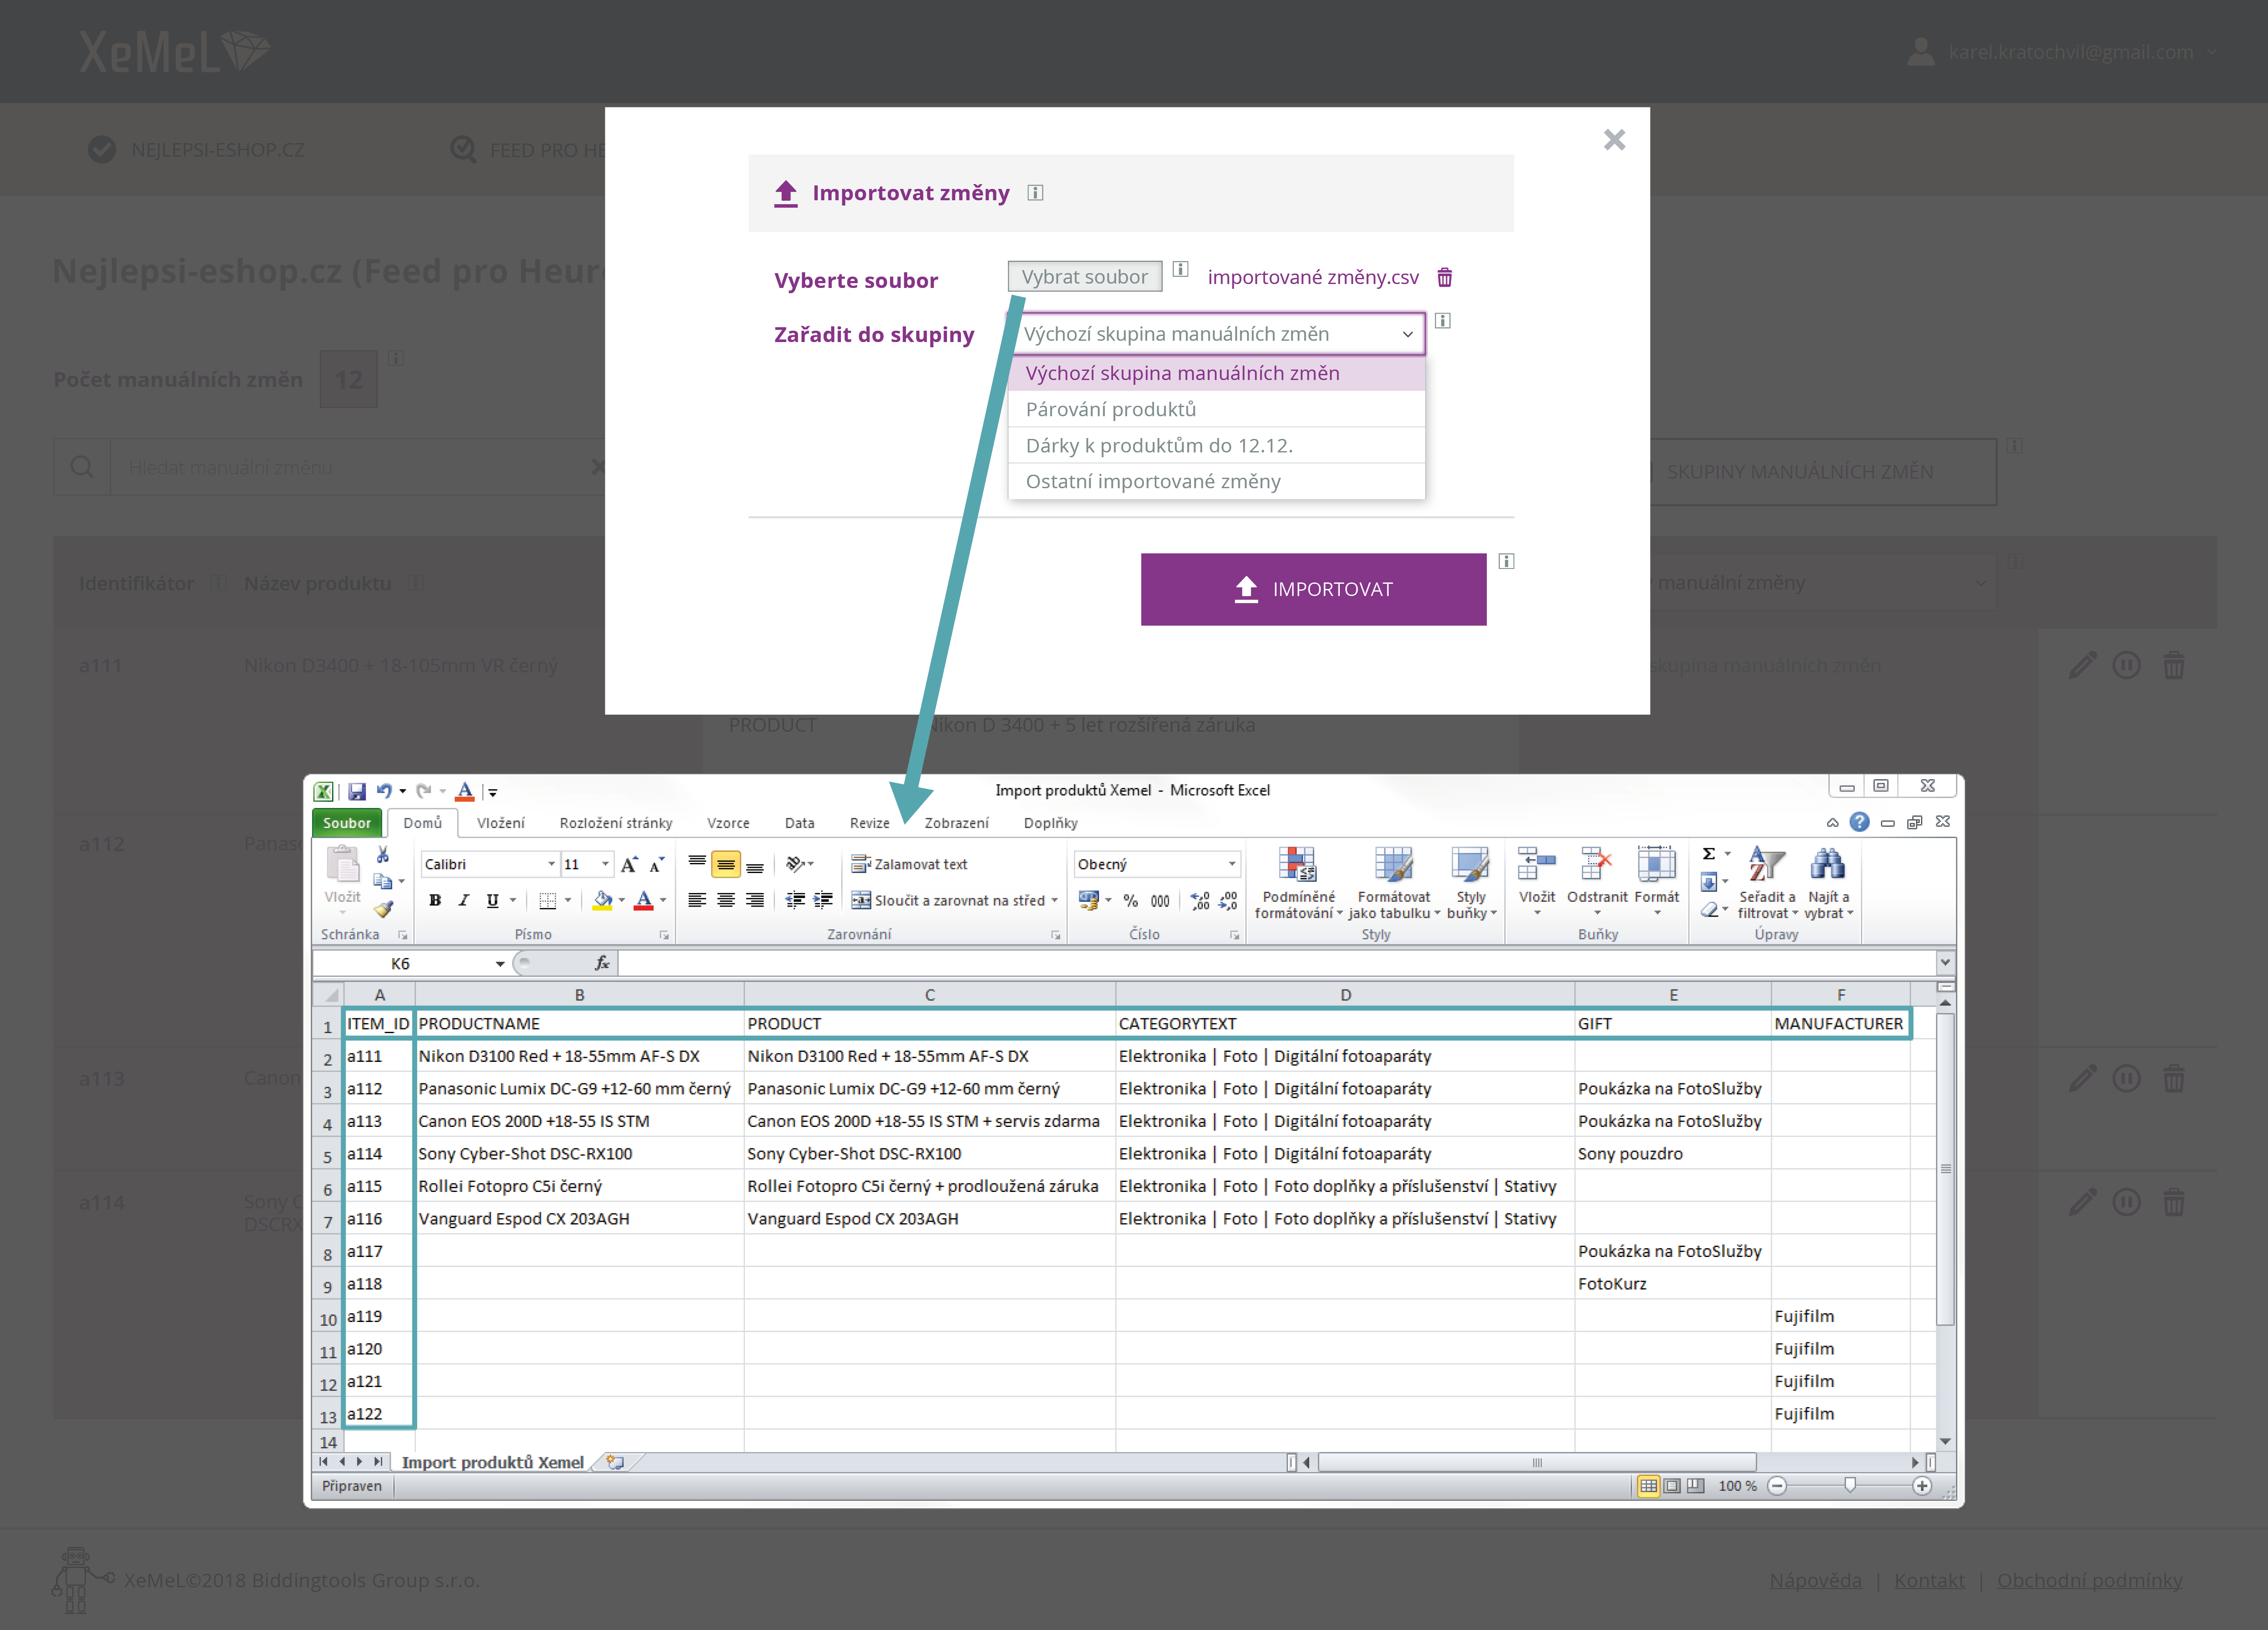This screenshot has height=1630, width=2268.
Task: Close the Importovat změny dialog
Action: (1614, 139)
